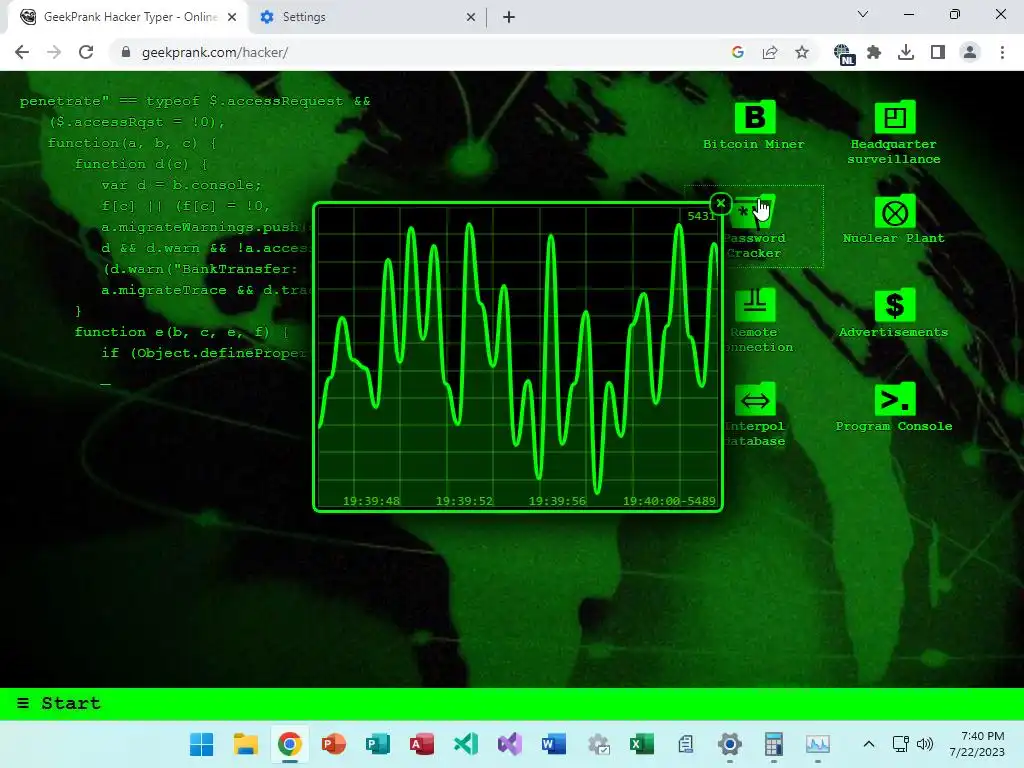Screen dimensions: 1024x768
Task: Click the timestamp 19:39:52 on graph
Action: pos(464,501)
